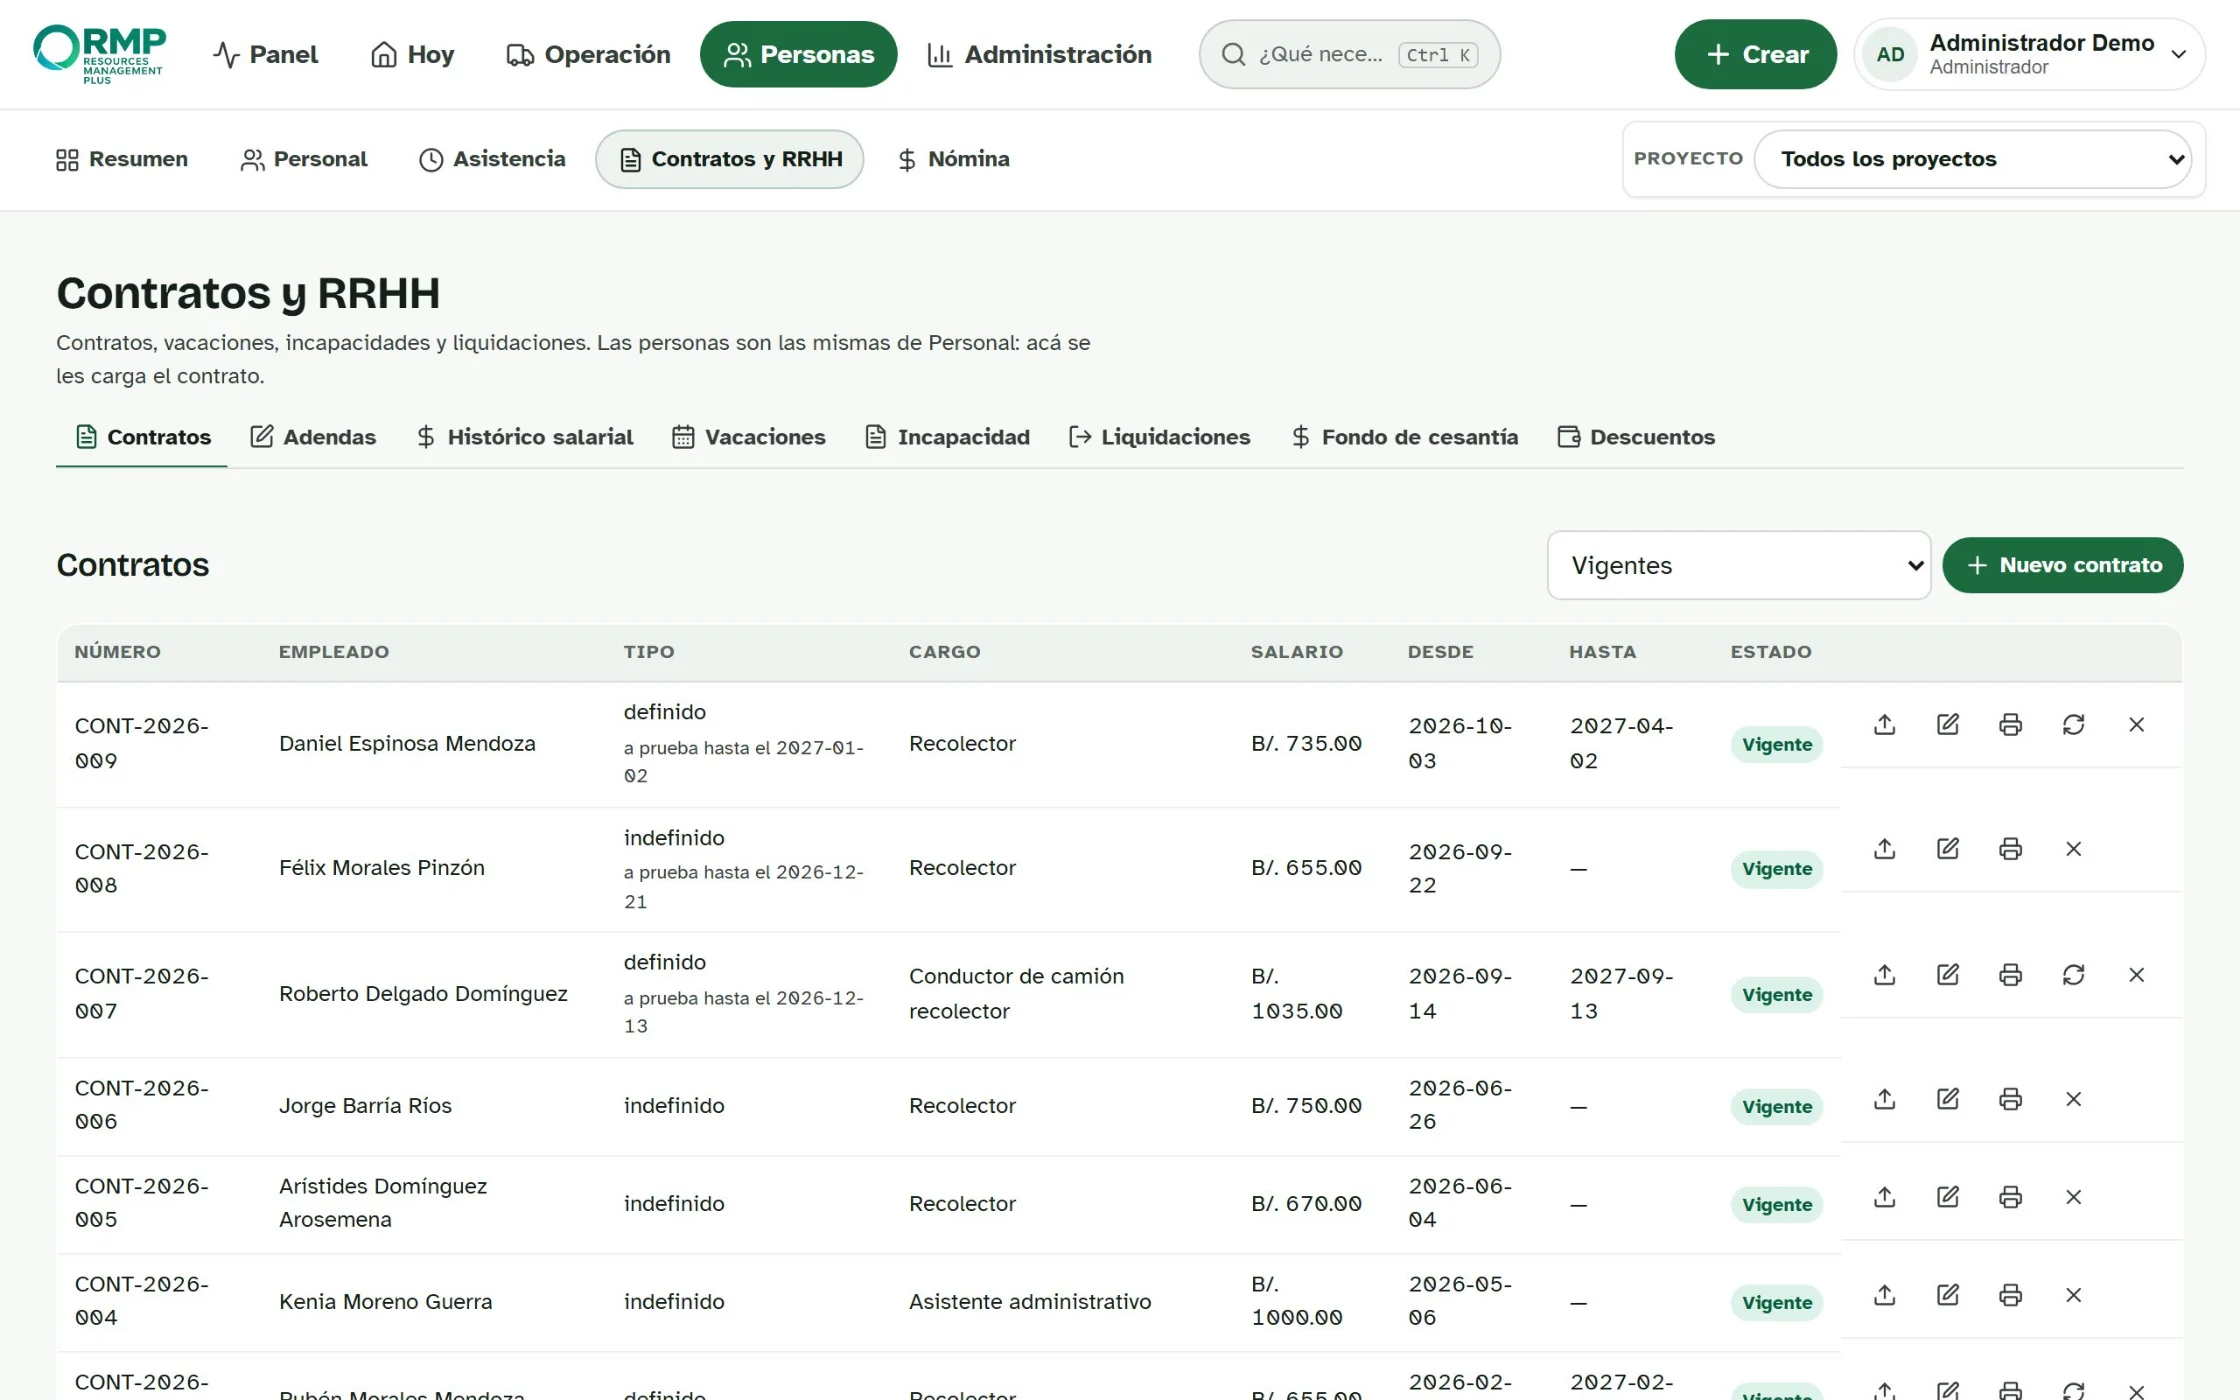Open the Fondo de cesantía sub-tab

pos(1405,437)
